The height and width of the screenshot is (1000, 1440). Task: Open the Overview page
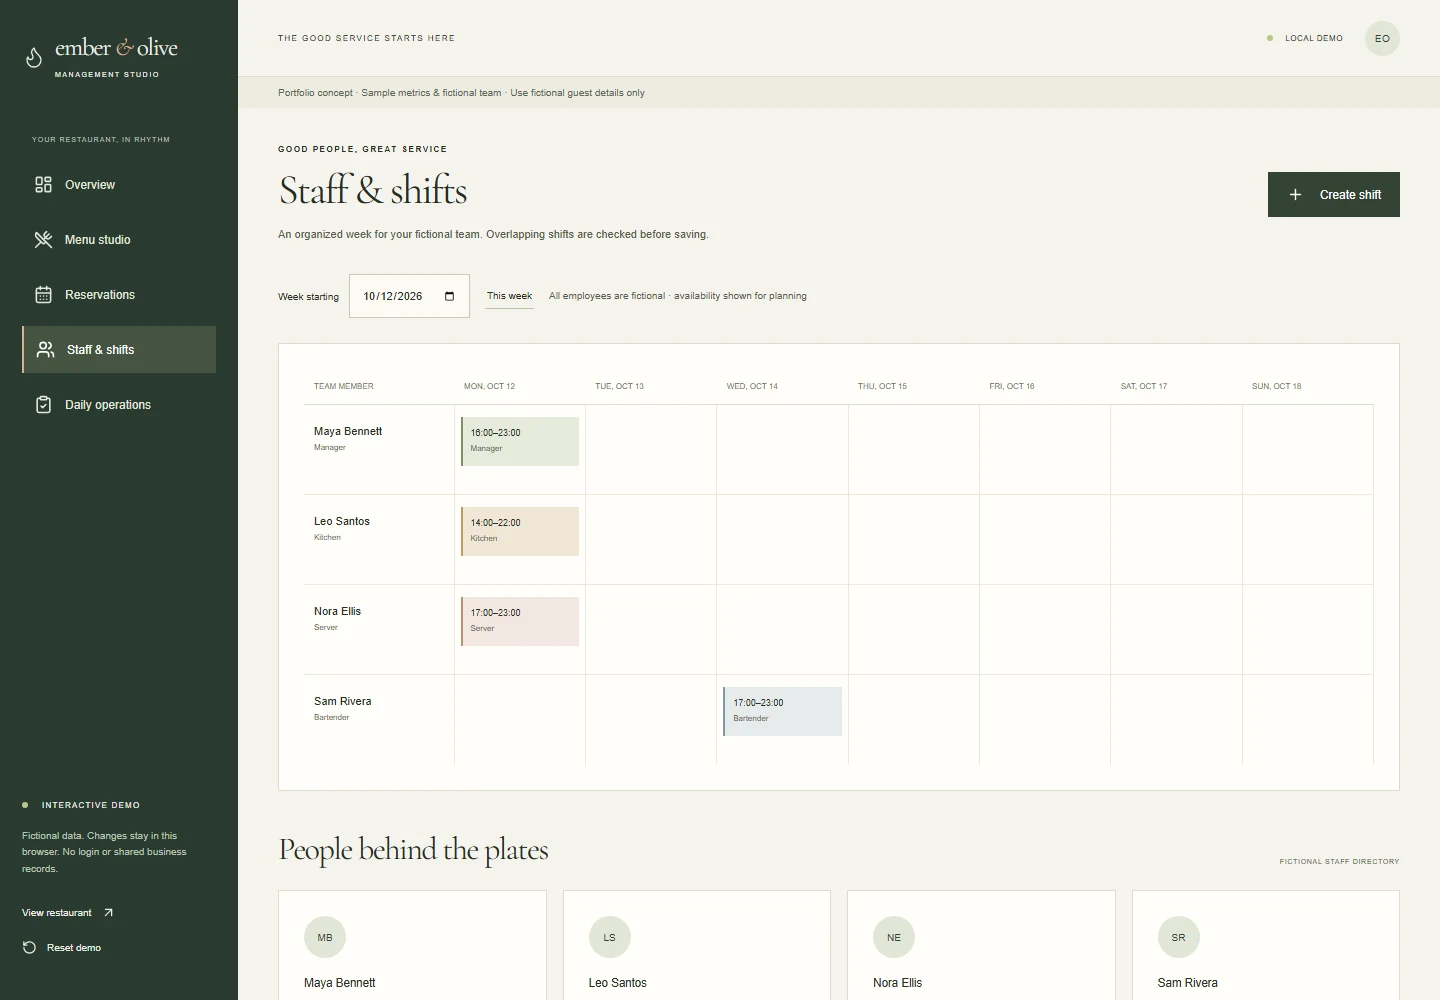[x=119, y=185]
